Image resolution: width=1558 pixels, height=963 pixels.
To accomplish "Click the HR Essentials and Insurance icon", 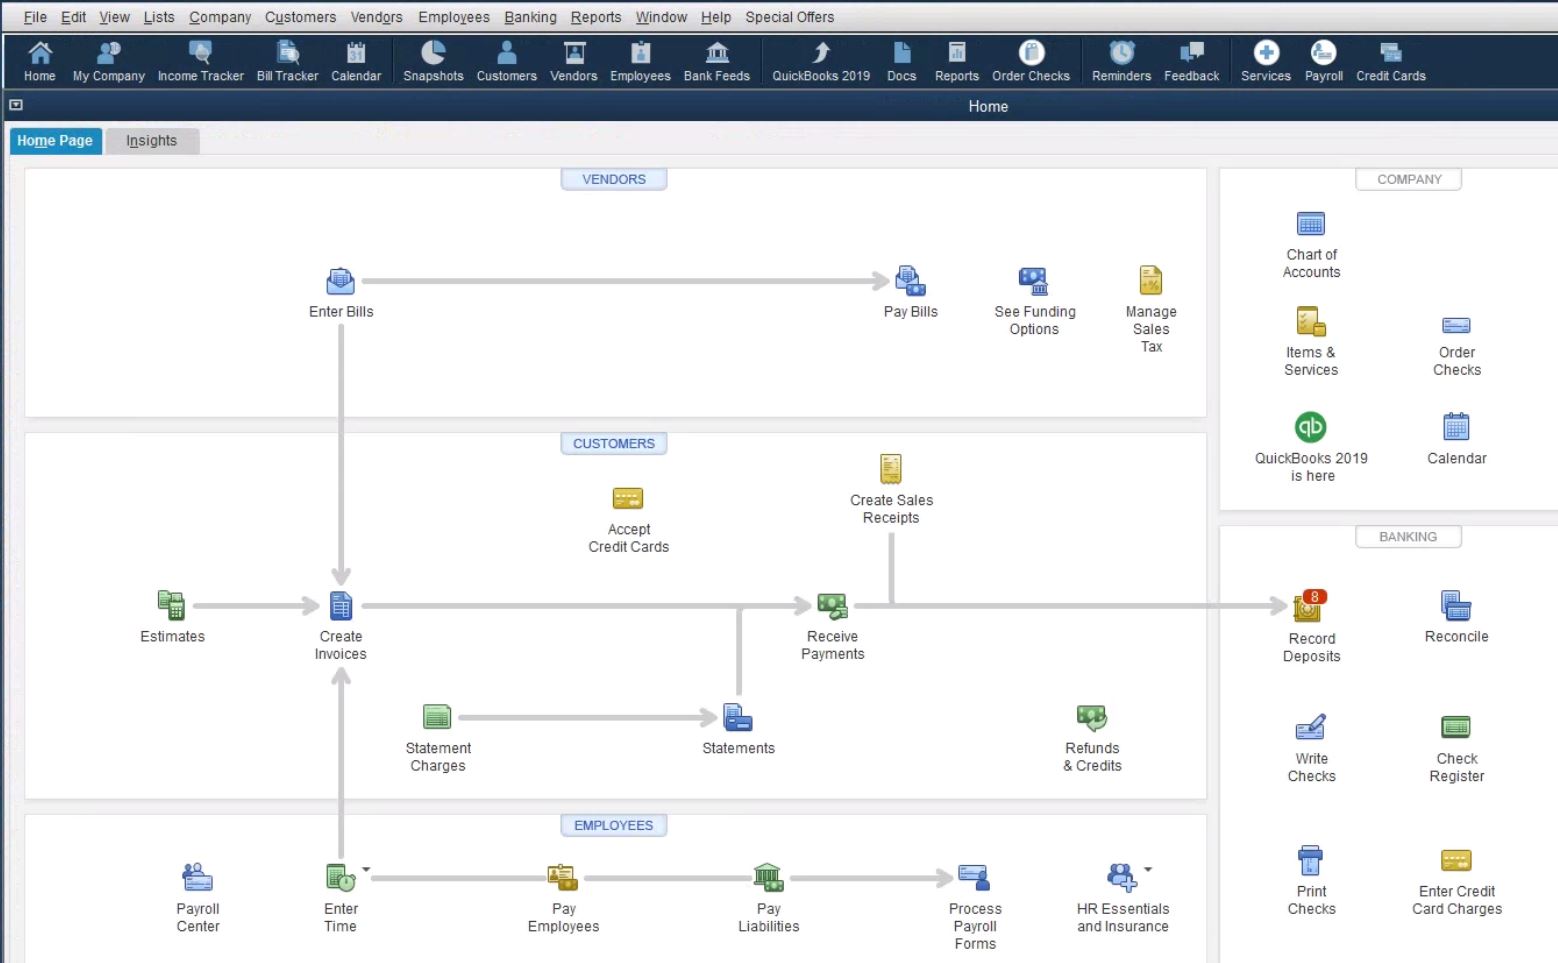I will [x=1122, y=877].
